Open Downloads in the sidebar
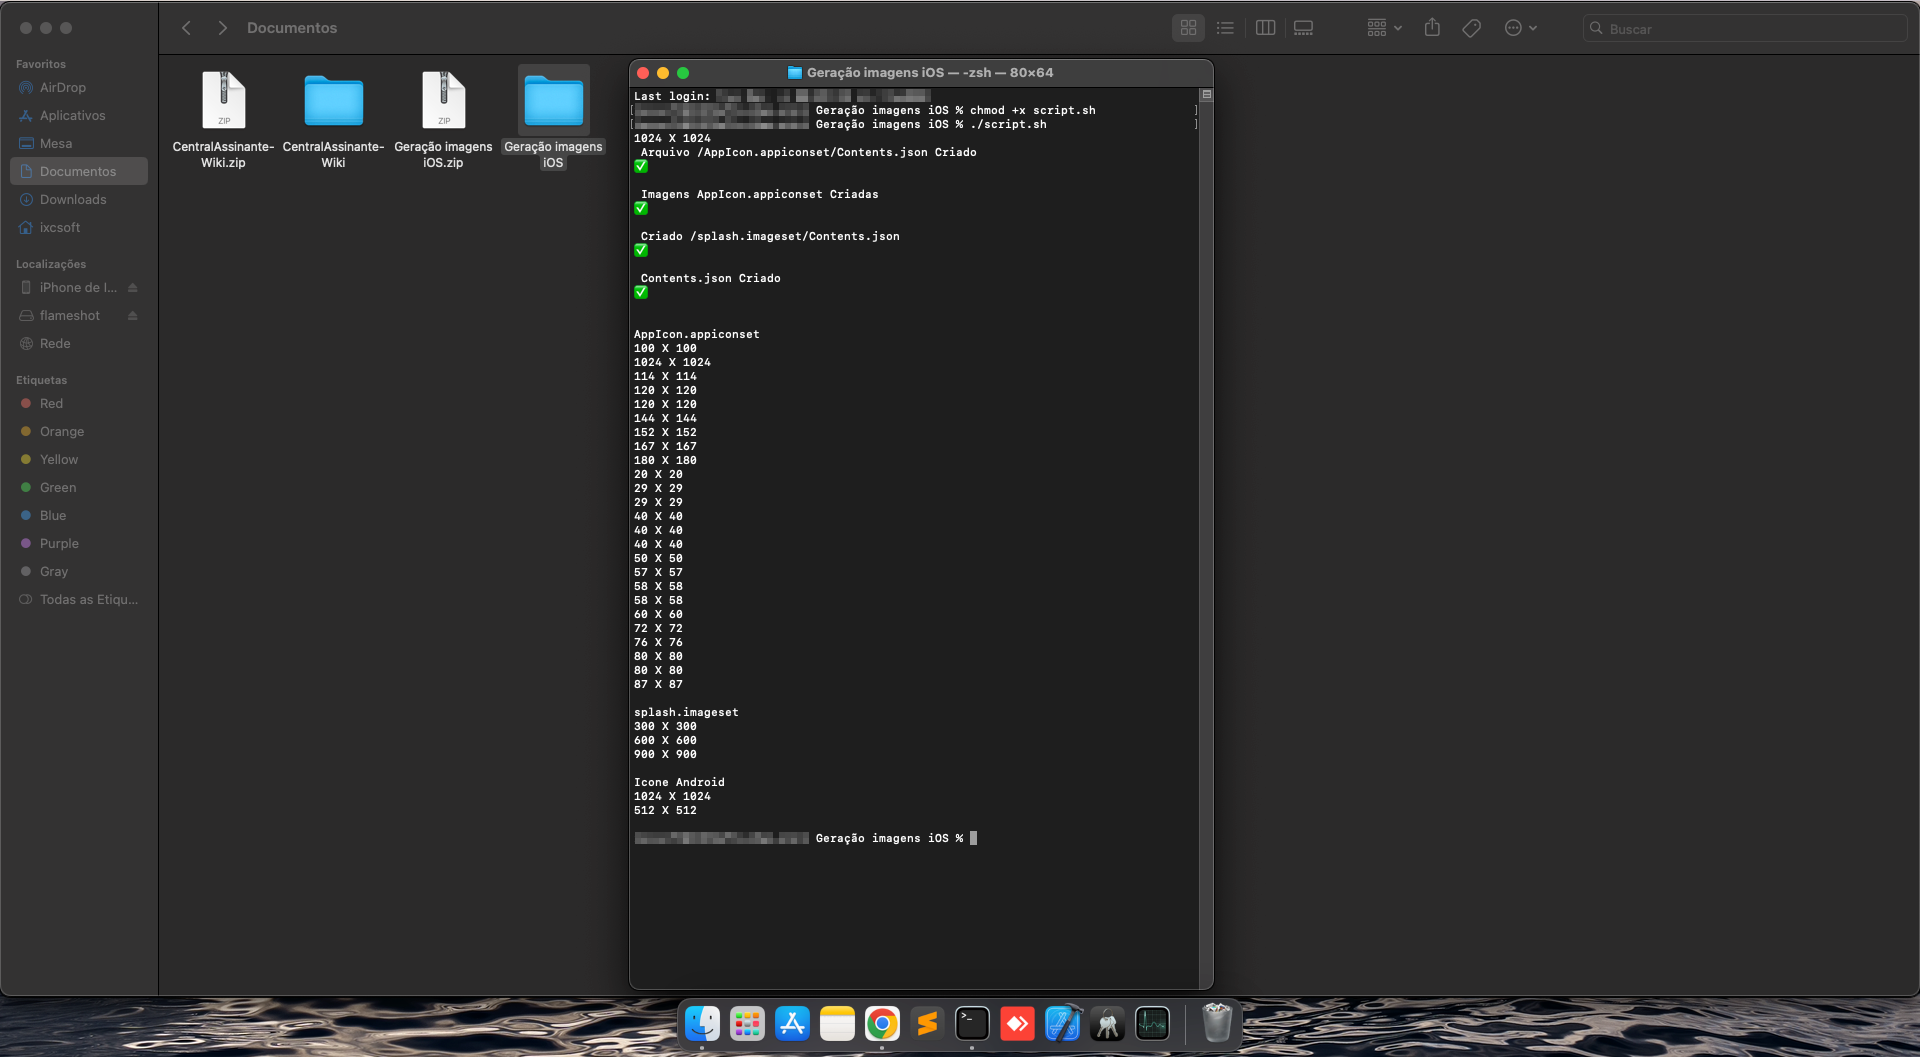1920x1057 pixels. tap(79, 200)
